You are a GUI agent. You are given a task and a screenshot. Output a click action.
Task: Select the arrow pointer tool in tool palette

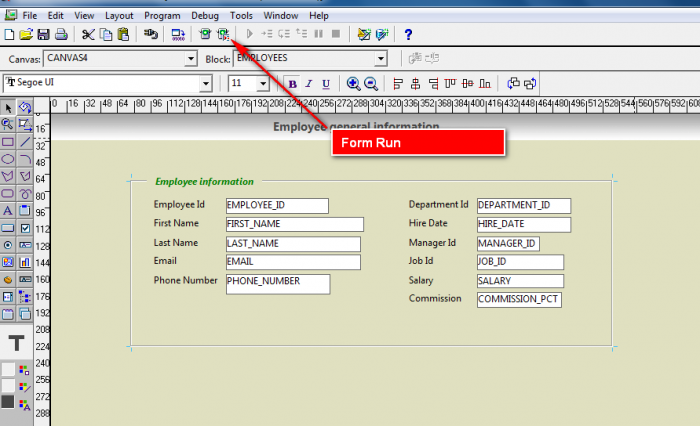click(8, 108)
